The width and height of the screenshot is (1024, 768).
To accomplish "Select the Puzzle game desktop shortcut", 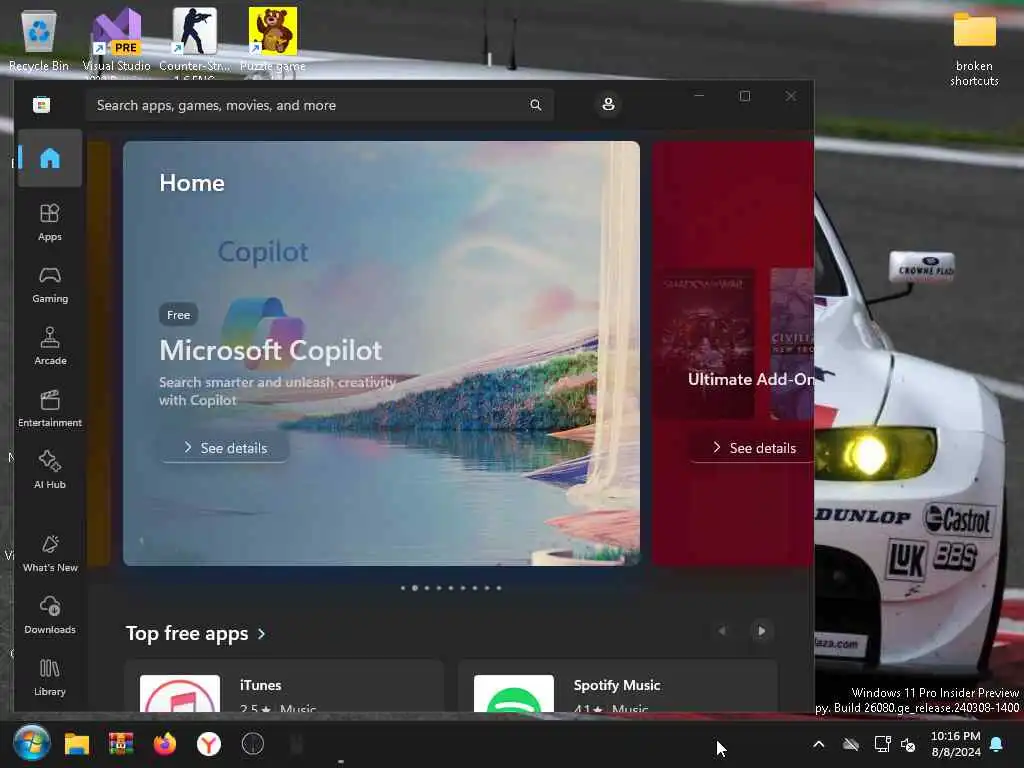I will point(272,40).
